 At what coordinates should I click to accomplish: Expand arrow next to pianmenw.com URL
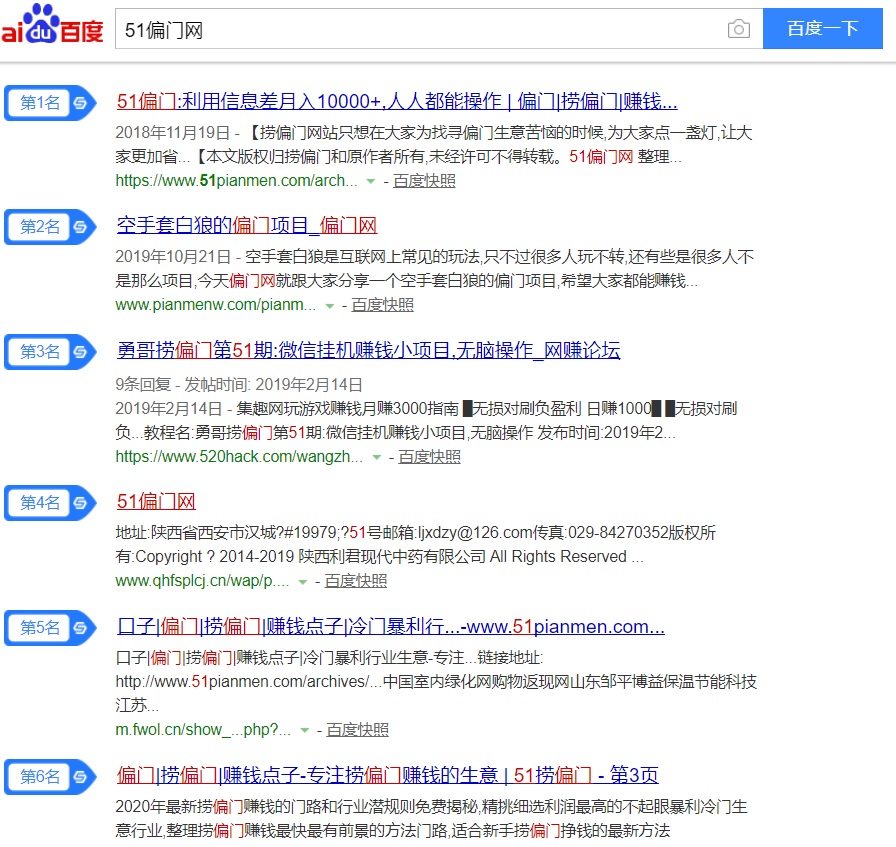[x=329, y=306]
